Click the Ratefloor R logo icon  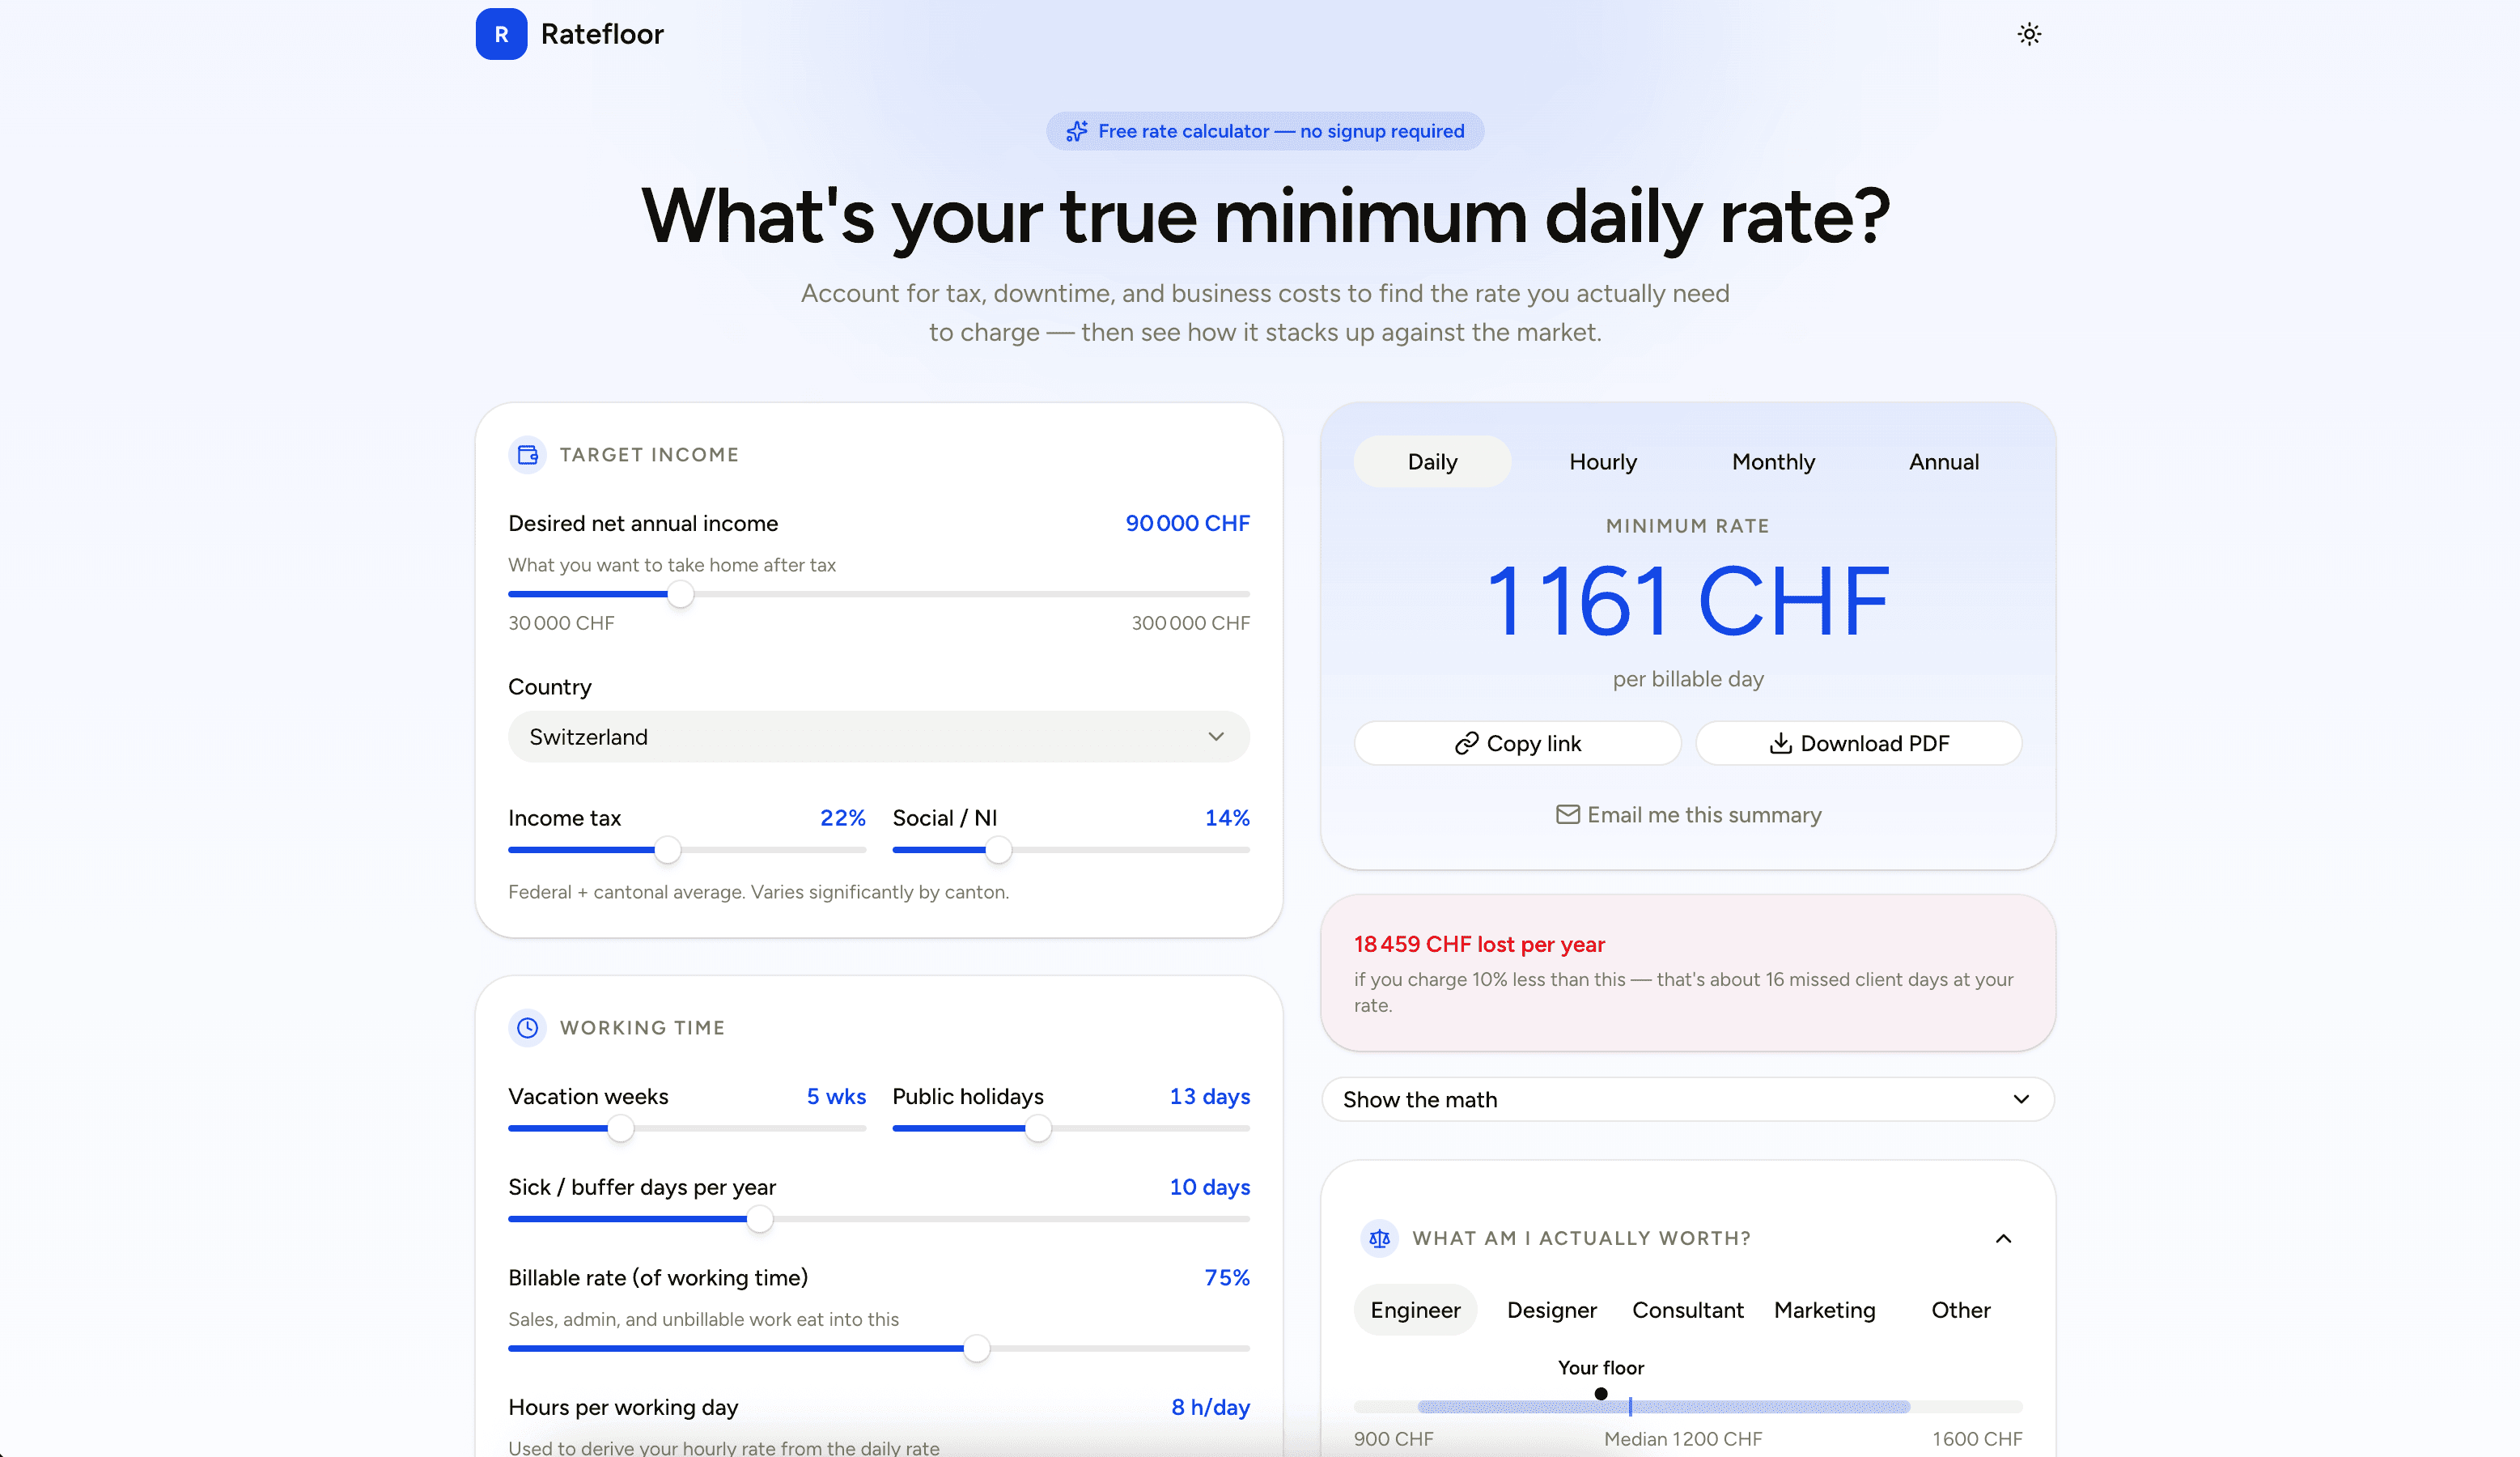point(501,34)
